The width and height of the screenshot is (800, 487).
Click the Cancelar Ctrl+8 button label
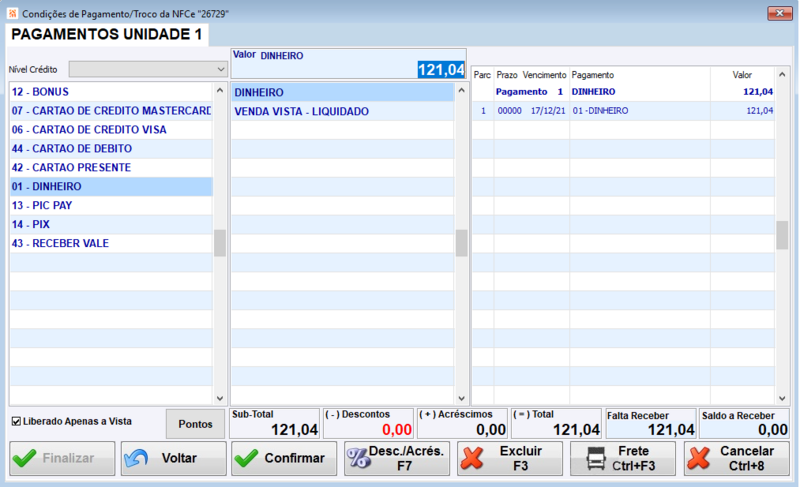747,458
